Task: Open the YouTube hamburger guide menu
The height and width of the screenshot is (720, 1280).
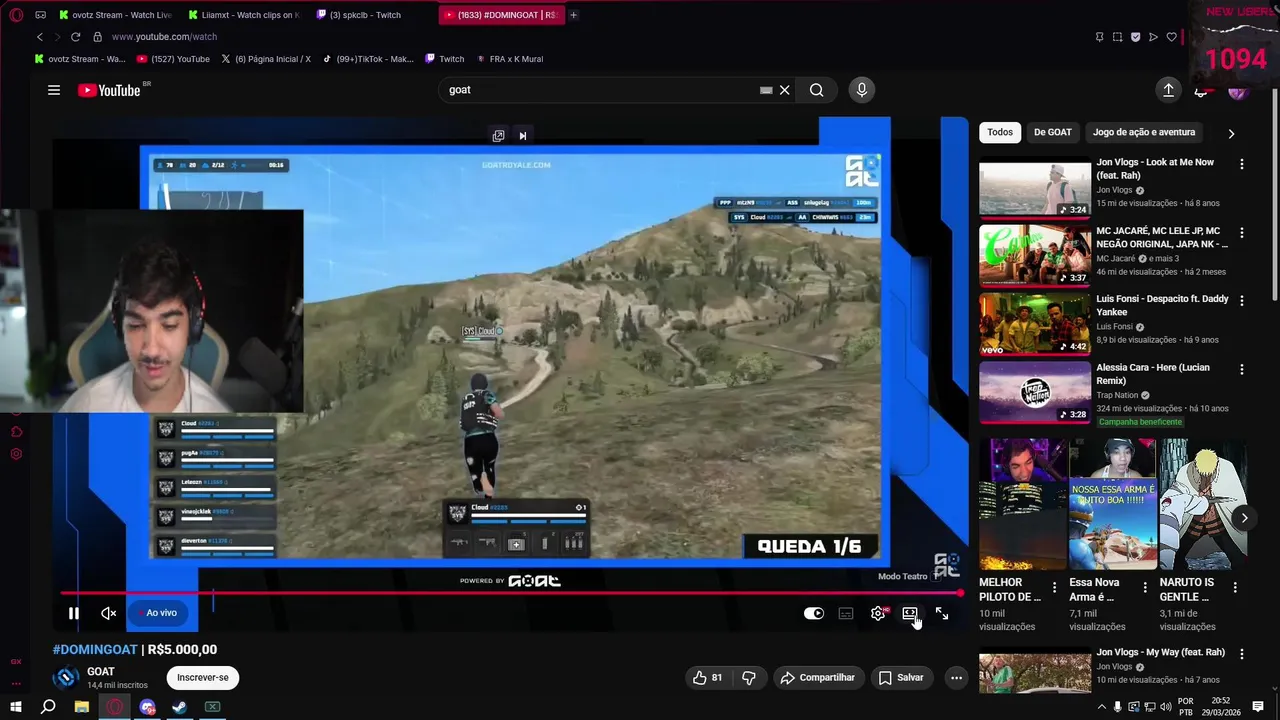Action: click(54, 90)
